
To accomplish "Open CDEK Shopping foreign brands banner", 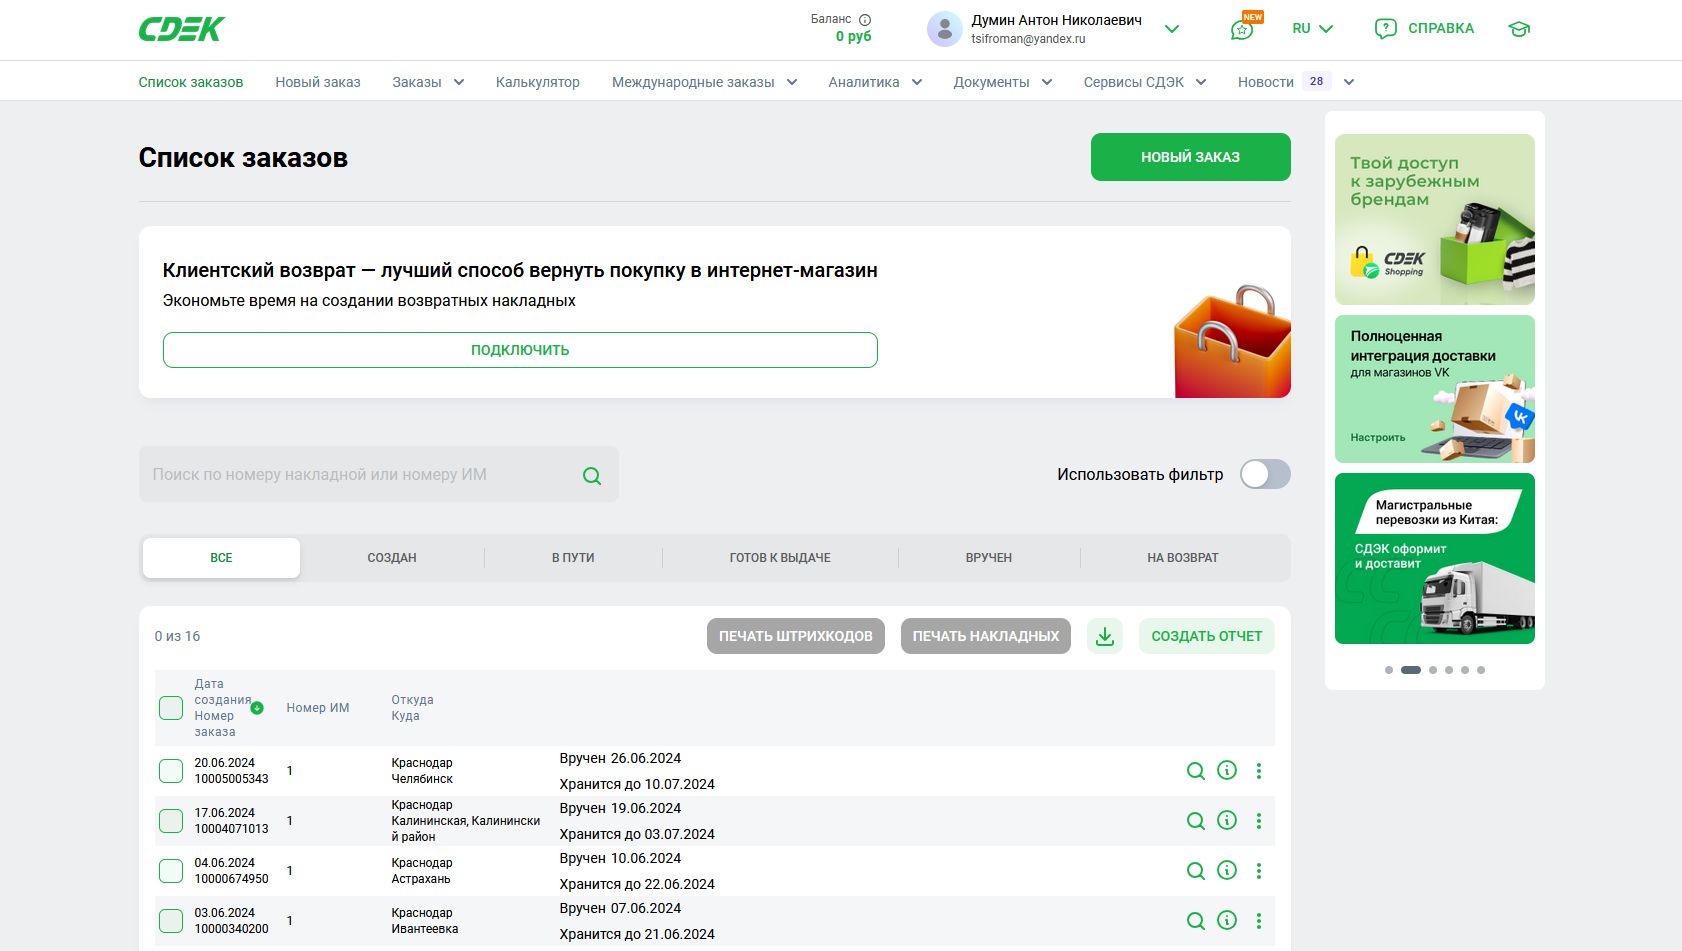I will click(1435, 219).
